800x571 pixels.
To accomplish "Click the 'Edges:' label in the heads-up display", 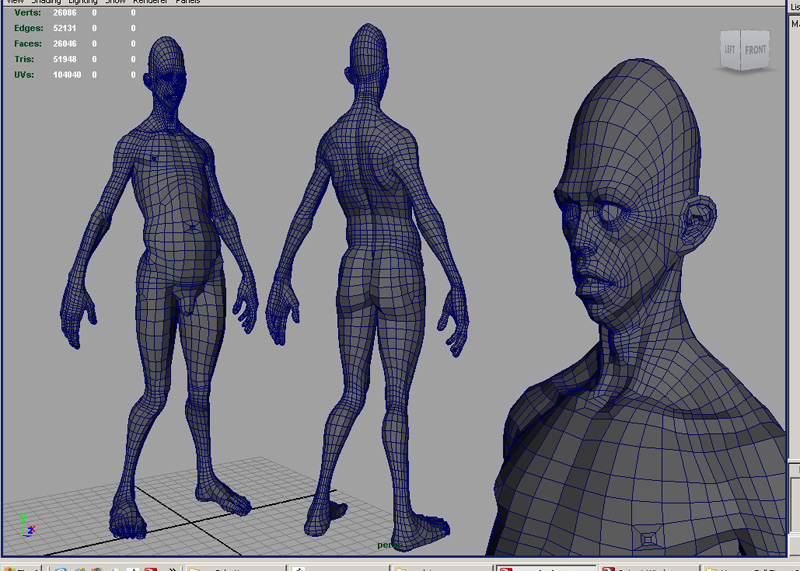I will (29, 28).
